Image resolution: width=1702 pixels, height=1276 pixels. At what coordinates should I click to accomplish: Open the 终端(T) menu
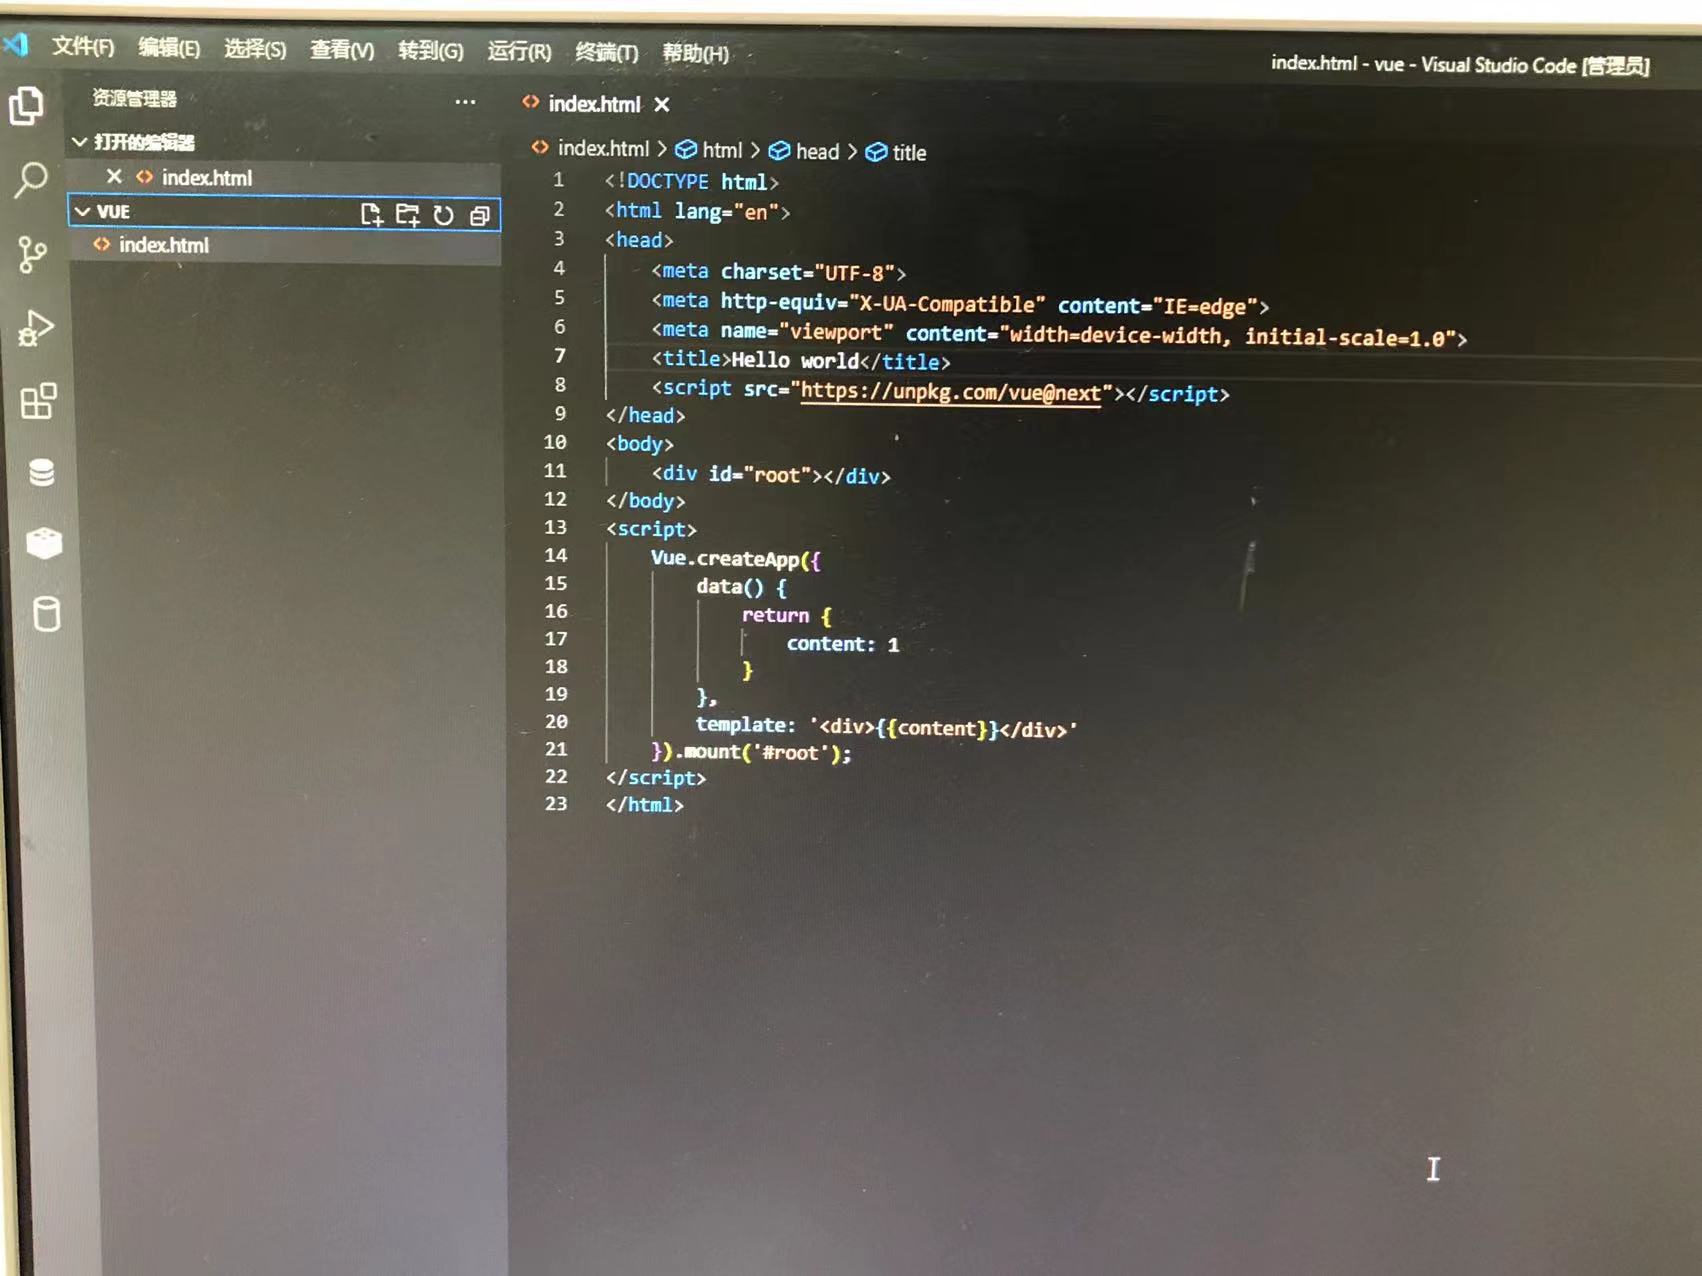pyautogui.click(x=607, y=52)
